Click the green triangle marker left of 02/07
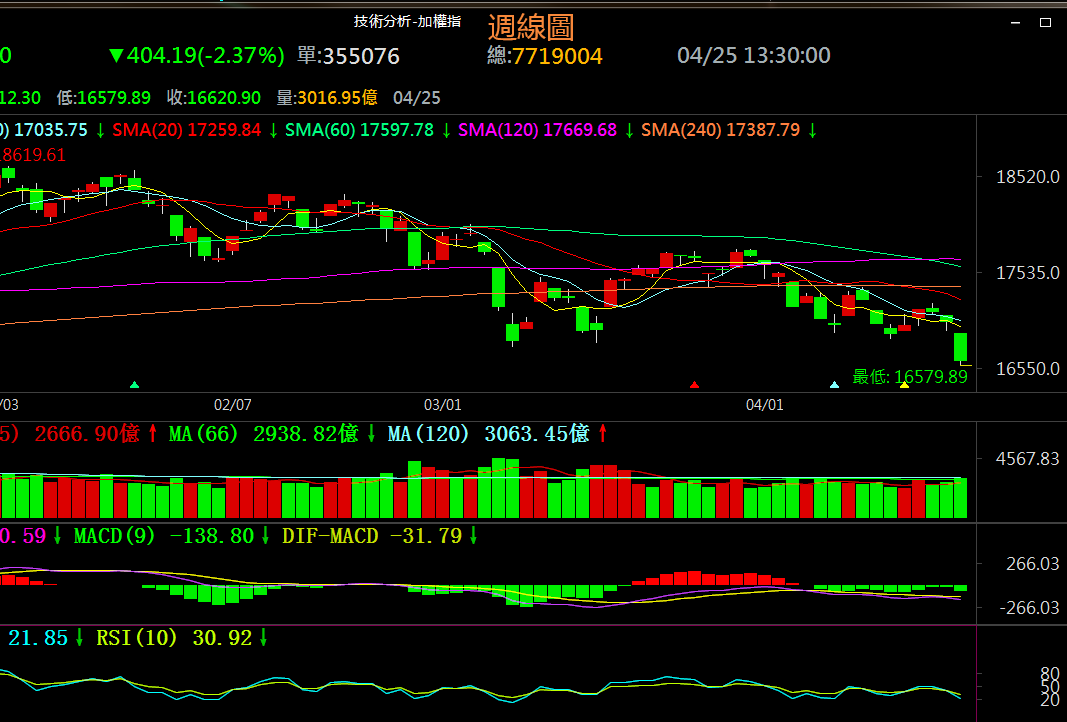This screenshot has width=1067, height=722. pos(135,384)
